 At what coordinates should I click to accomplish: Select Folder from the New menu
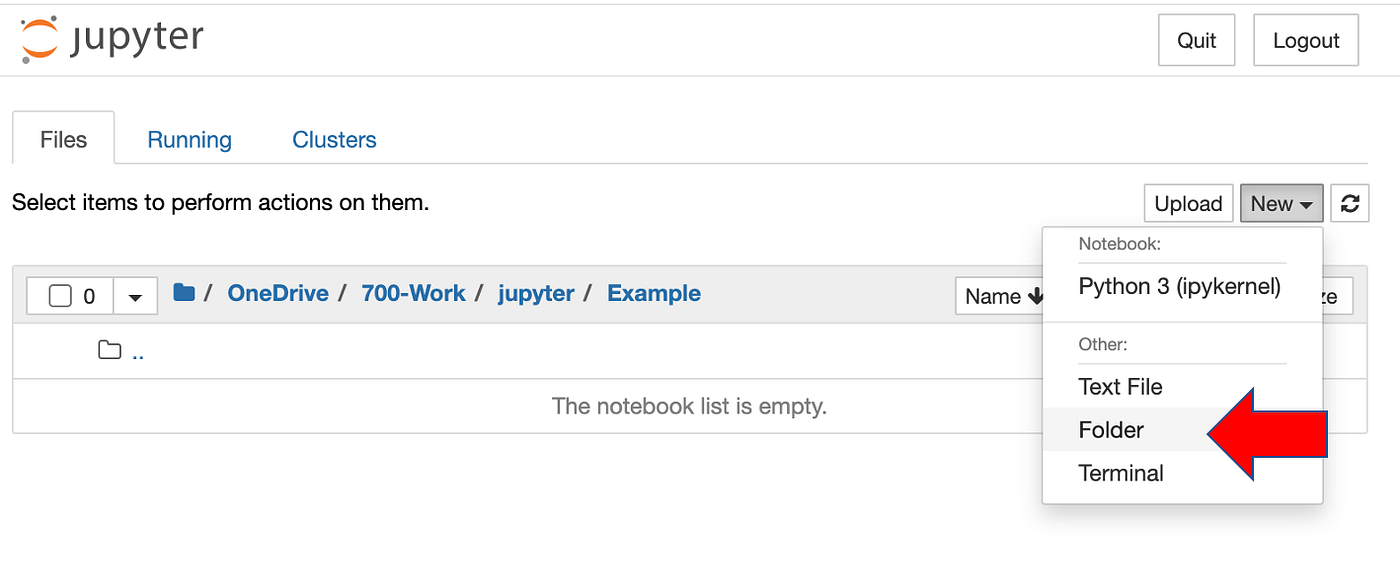pyautogui.click(x=1111, y=430)
